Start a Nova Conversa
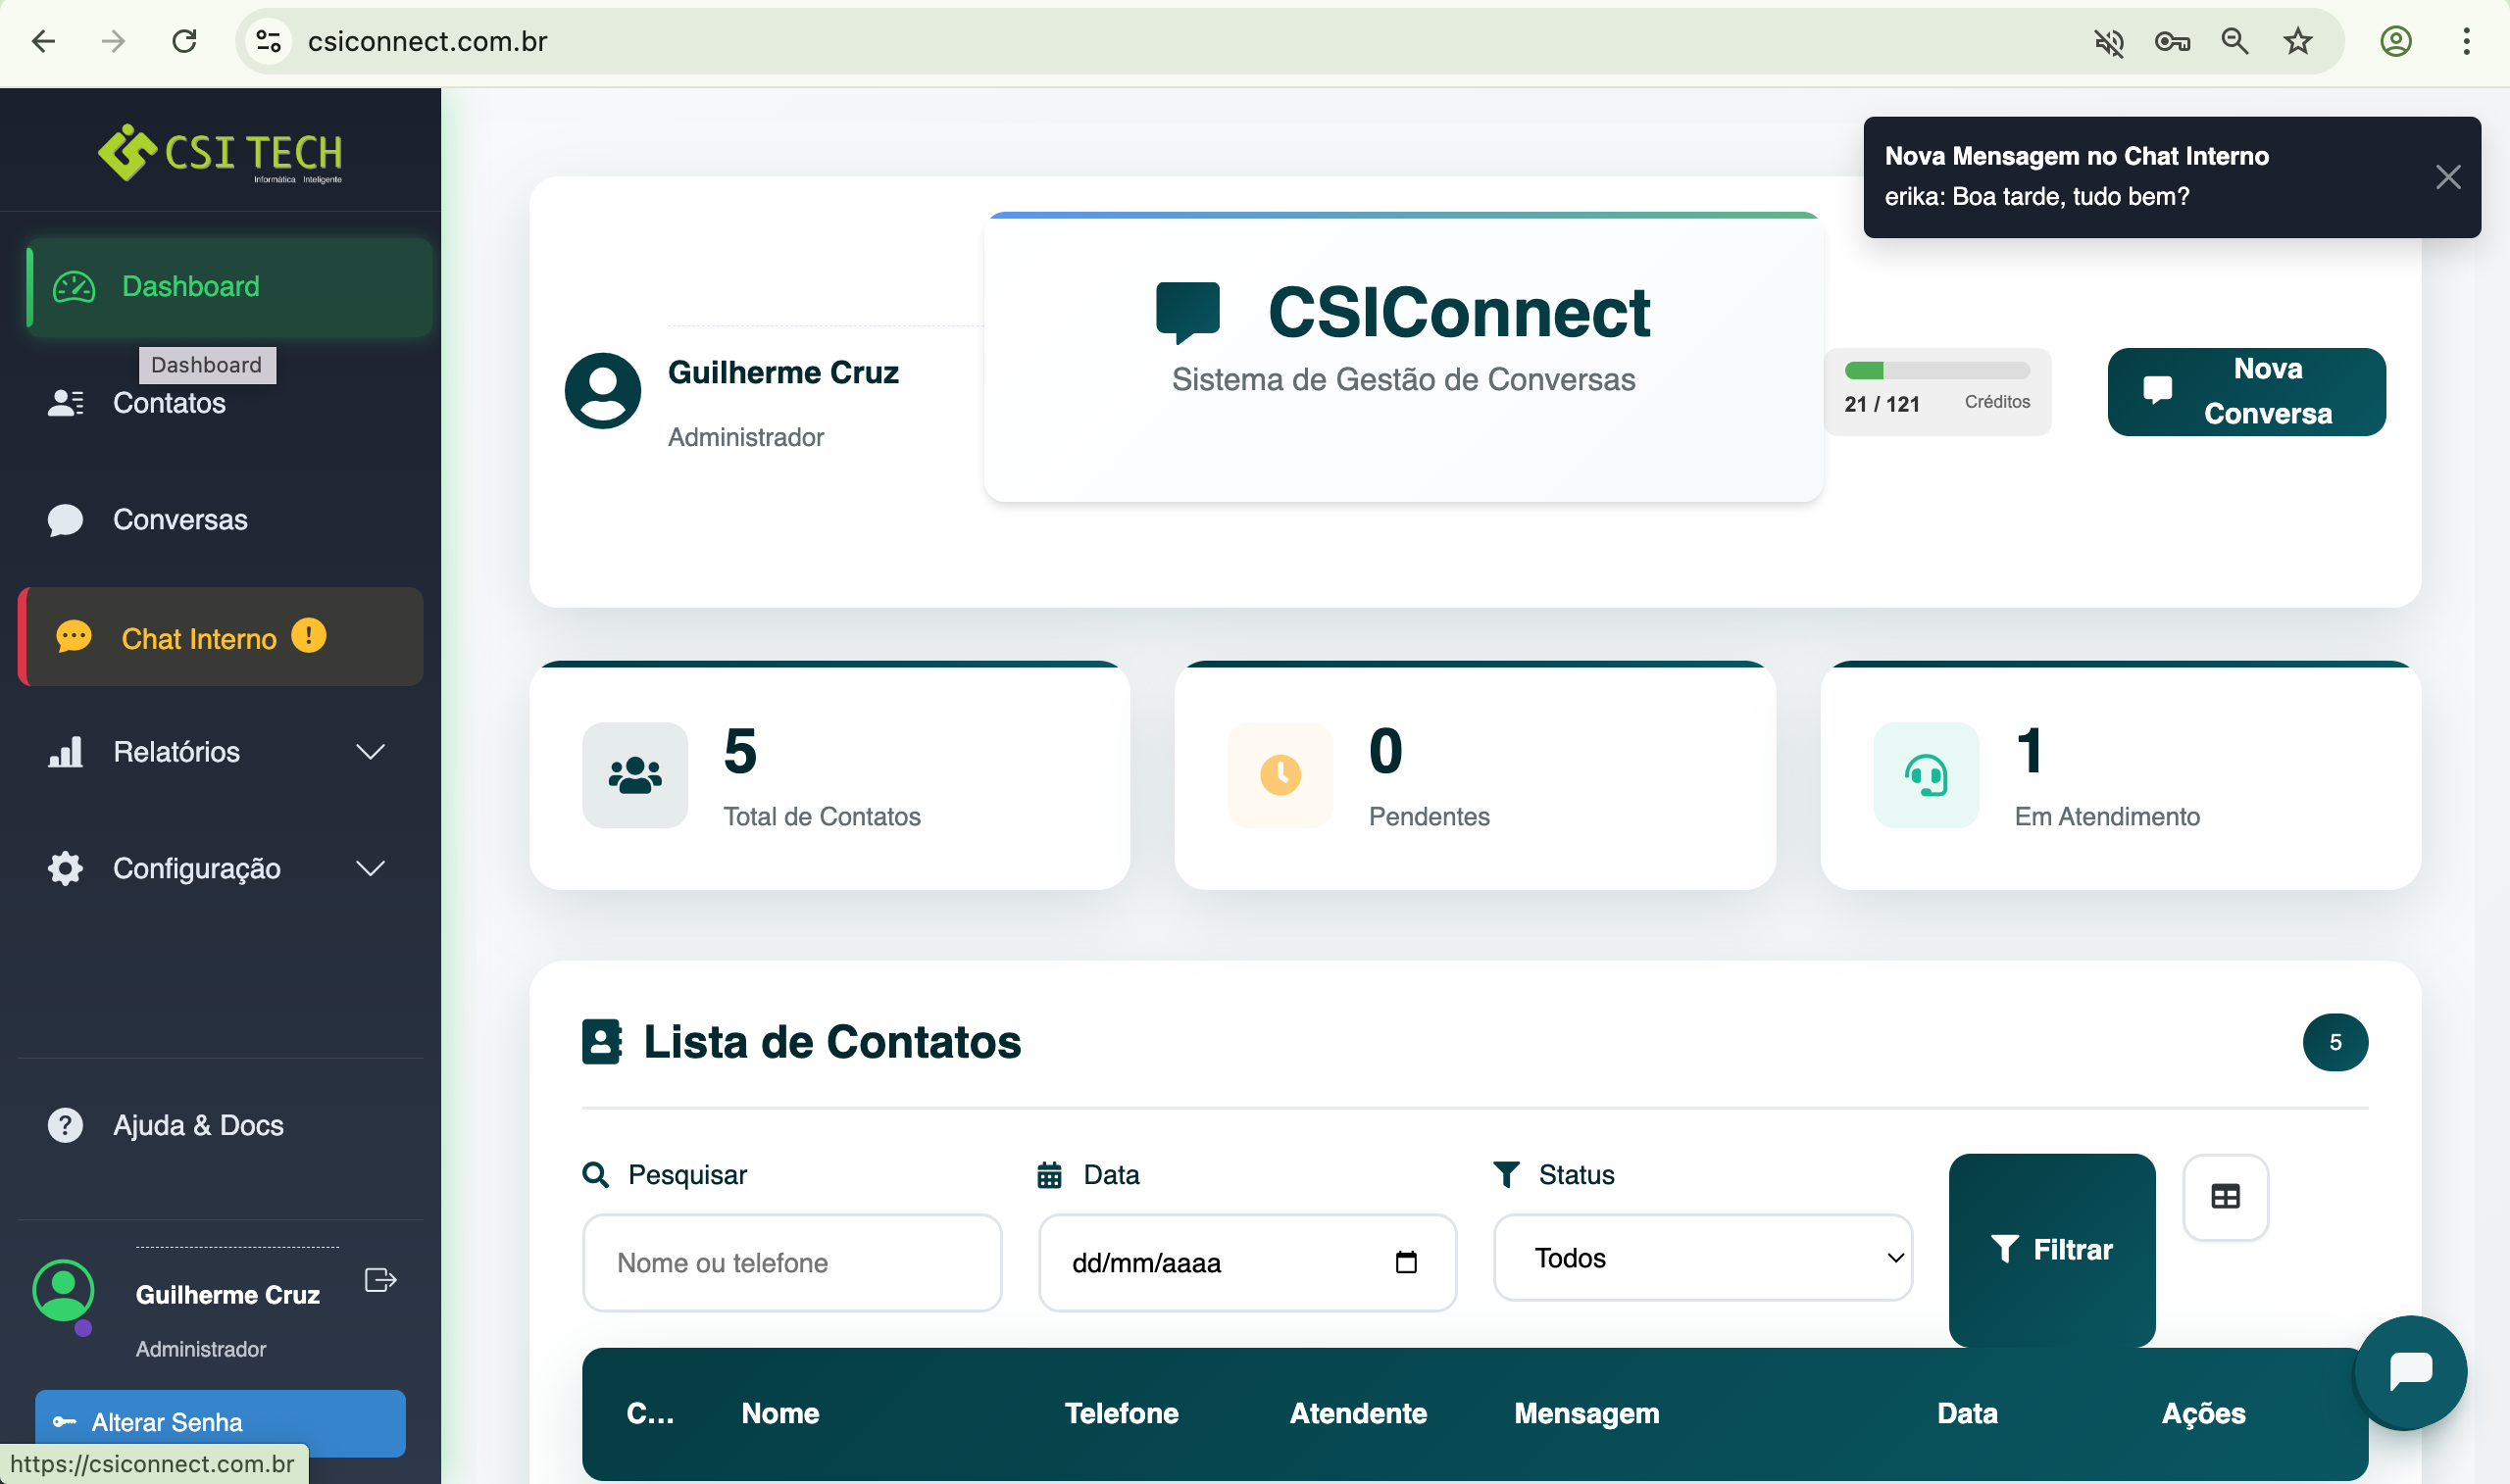Screen dimensions: 2510x1484 [2246, 391]
